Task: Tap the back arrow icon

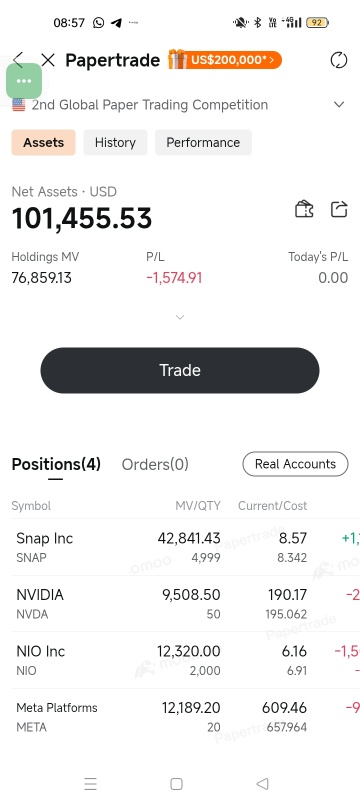Action: tap(18, 60)
